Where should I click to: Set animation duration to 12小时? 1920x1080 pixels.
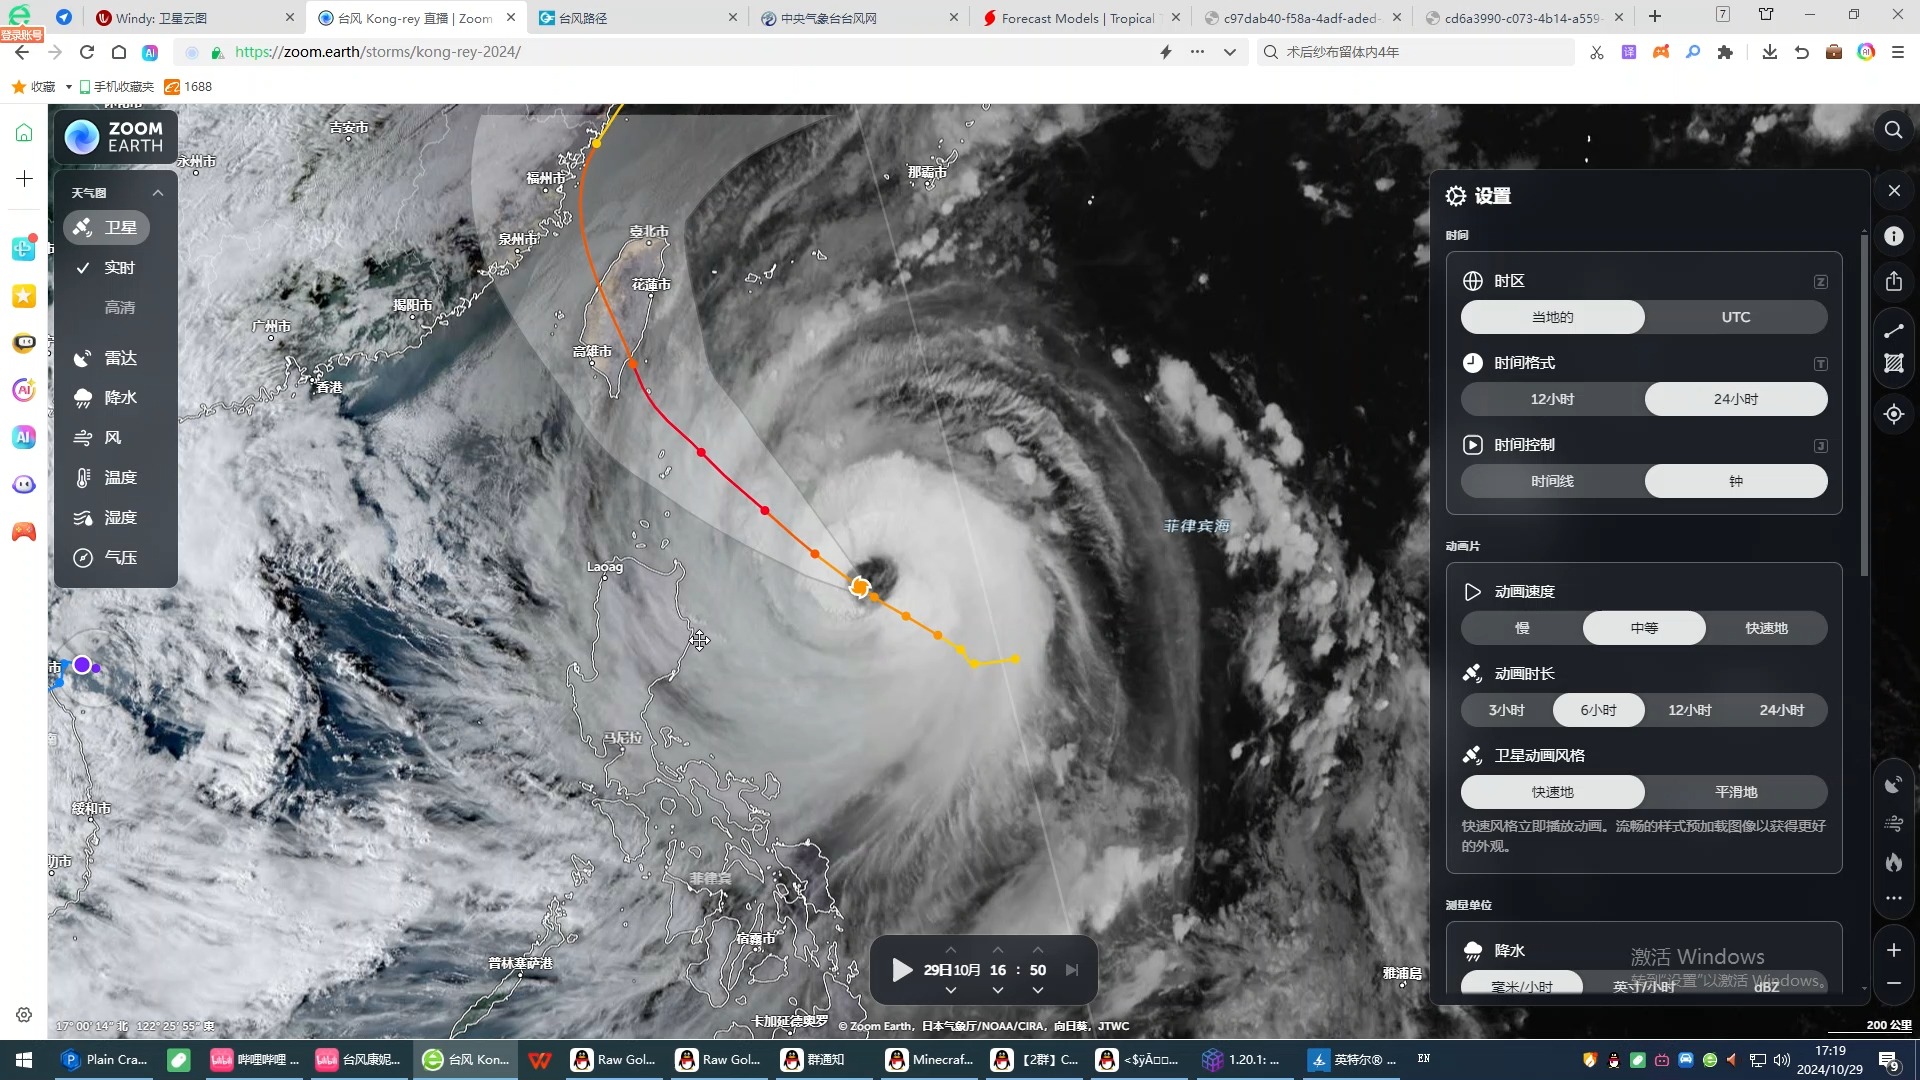click(1690, 710)
